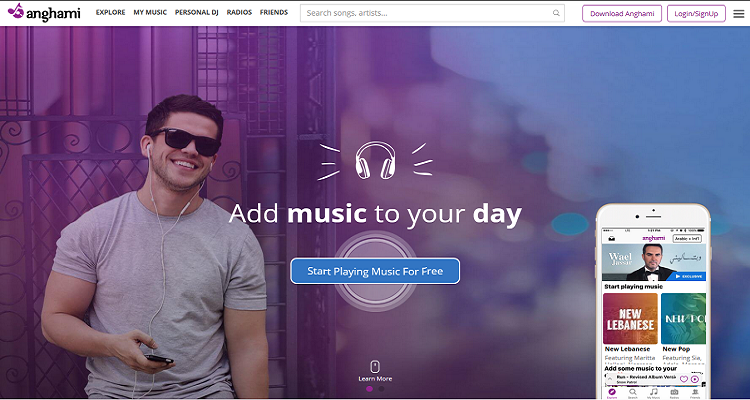
Task: Click the mouse scroll icon above Learn More
Action: [x=375, y=367]
